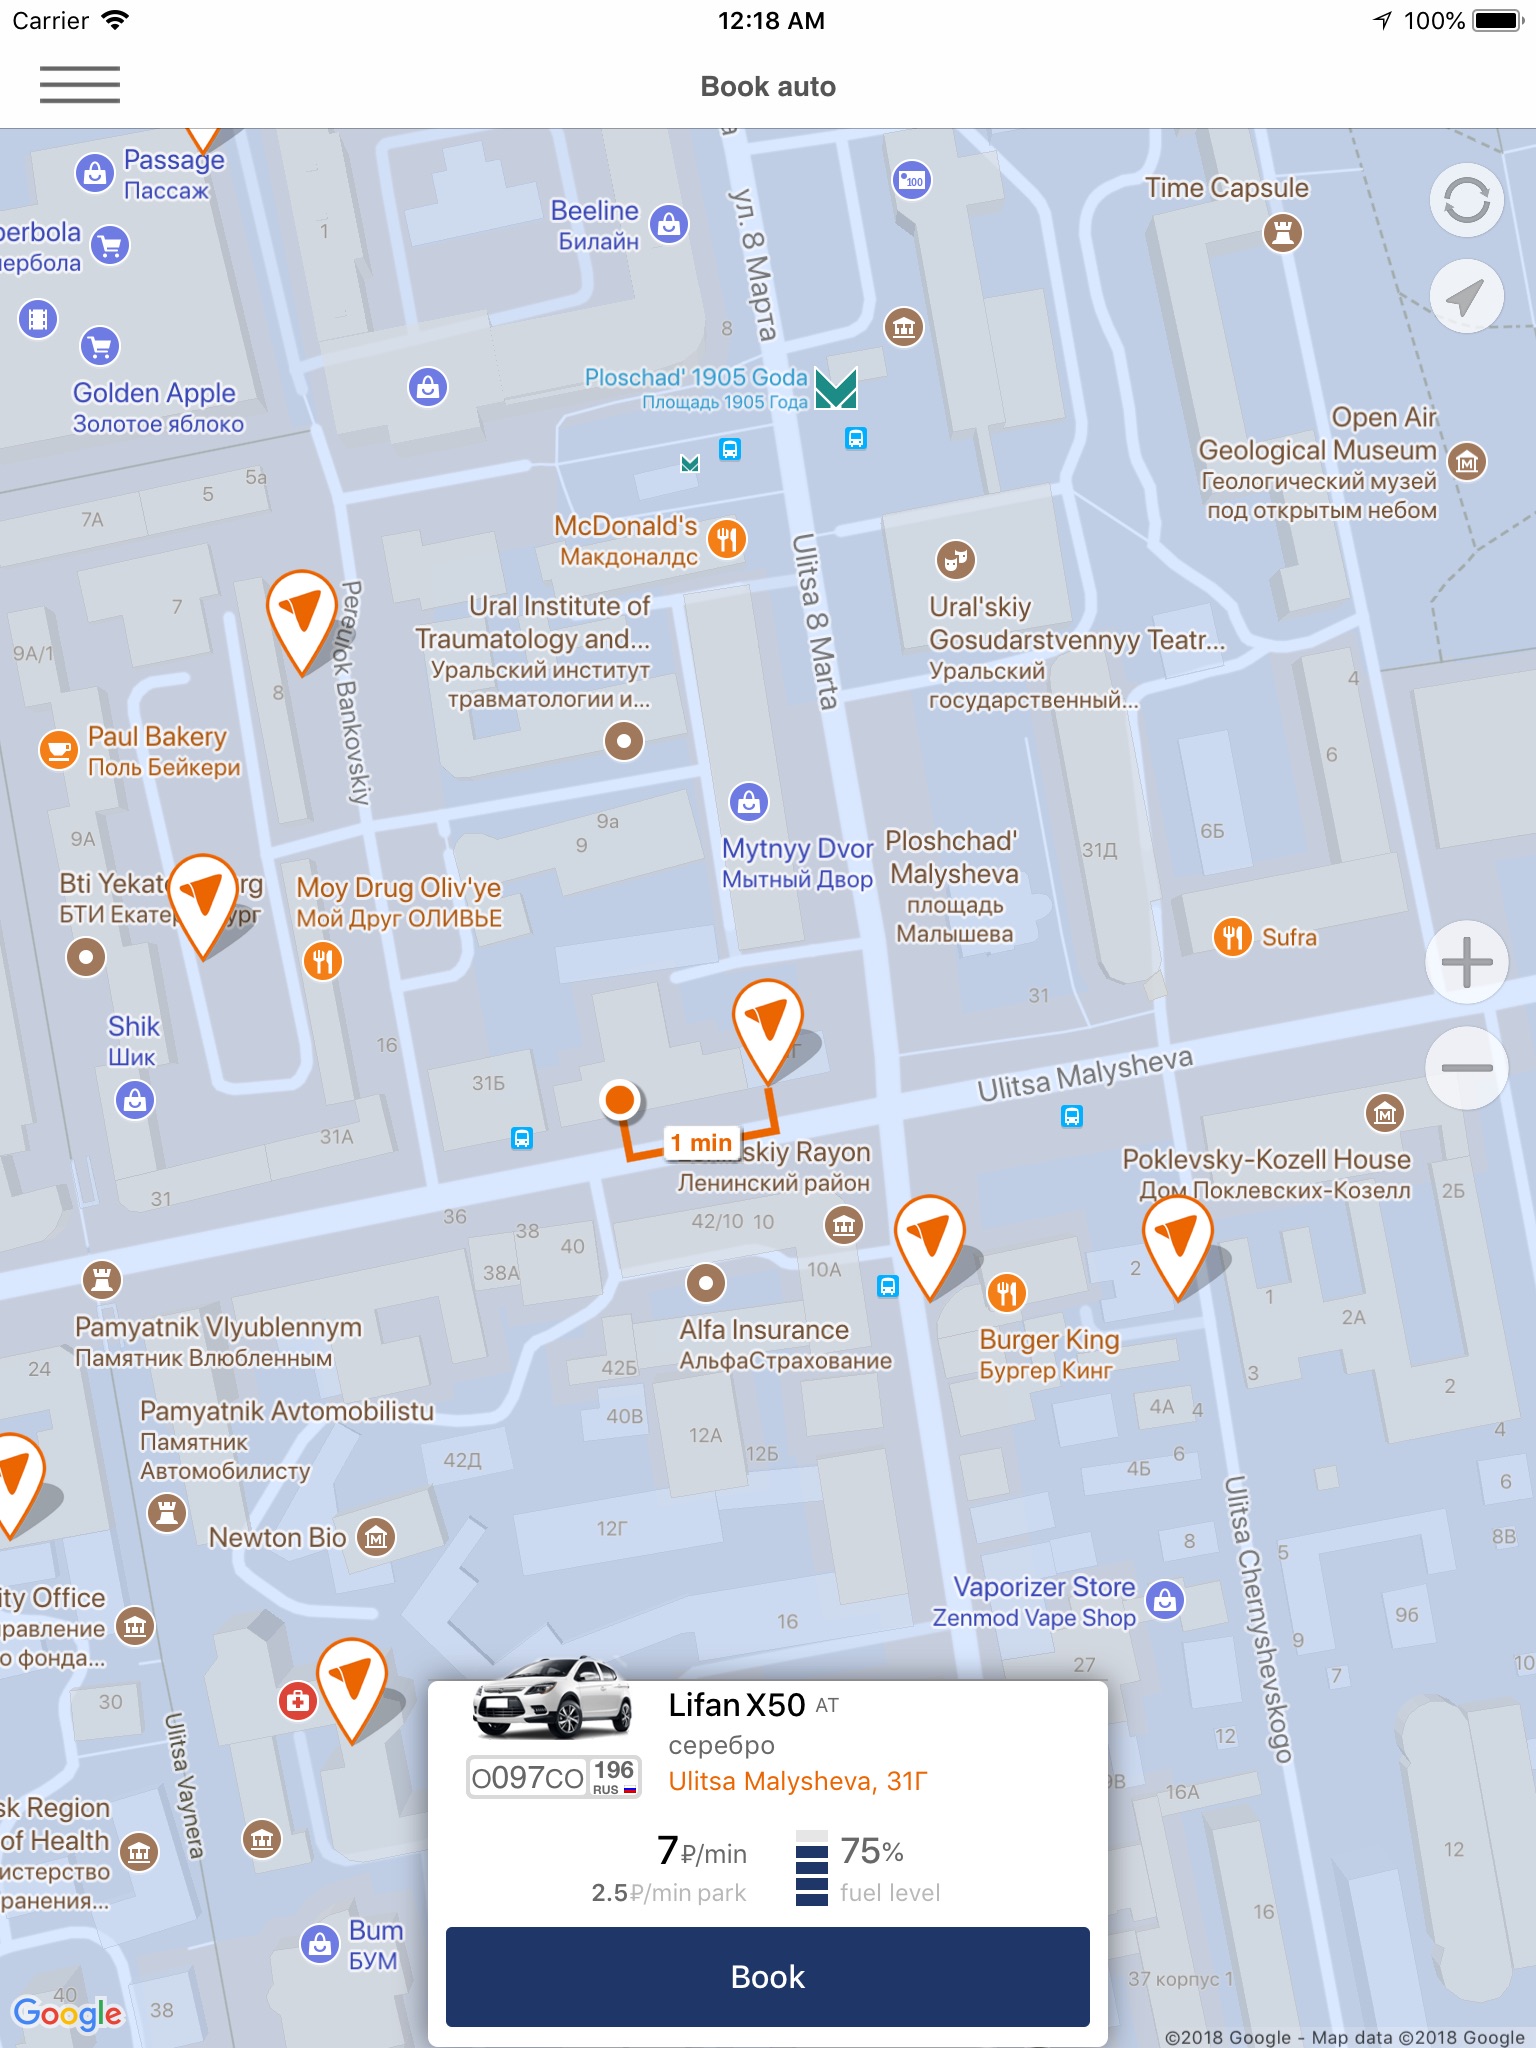Tap the McDonald's restaurant icon
Image resolution: width=1536 pixels, height=2048 pixels.
coord(727,540)
